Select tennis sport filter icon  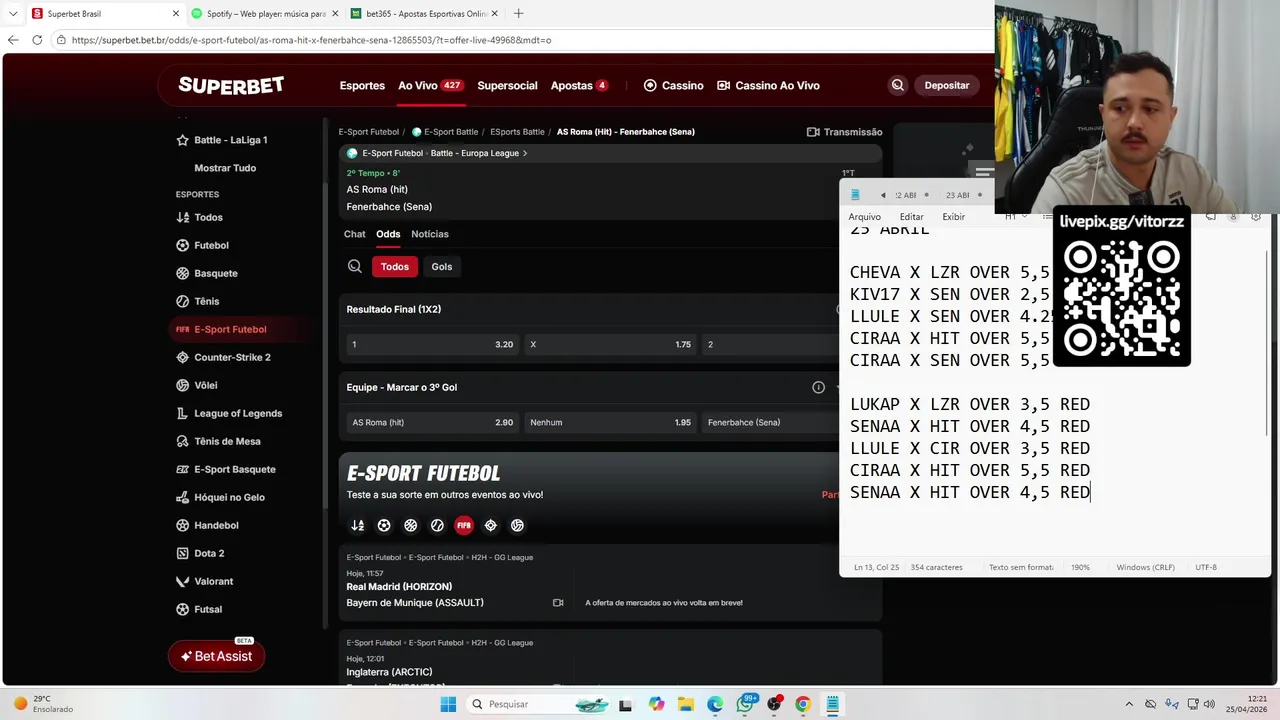437,525
